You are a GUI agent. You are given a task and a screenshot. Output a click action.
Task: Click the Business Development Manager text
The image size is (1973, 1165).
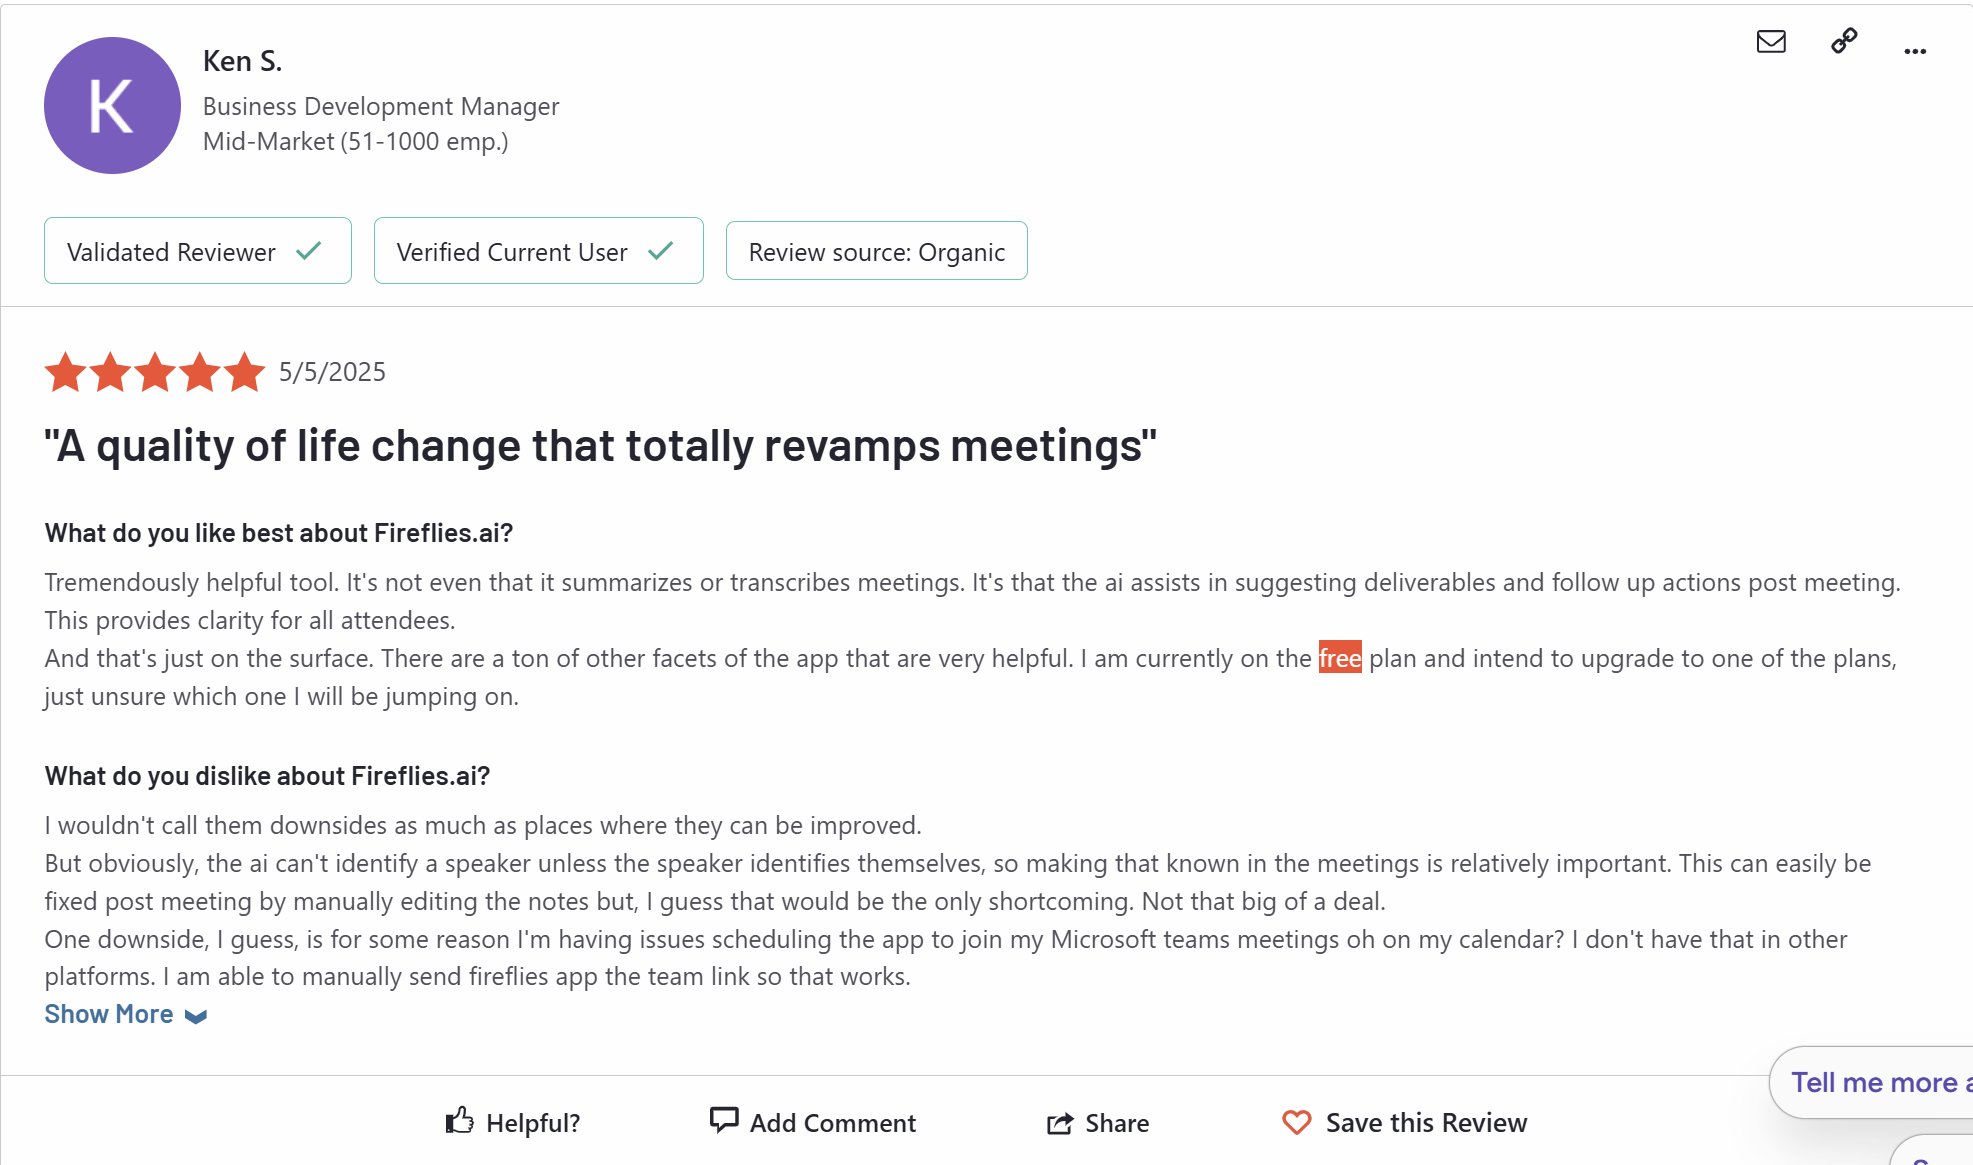[381, 106]
